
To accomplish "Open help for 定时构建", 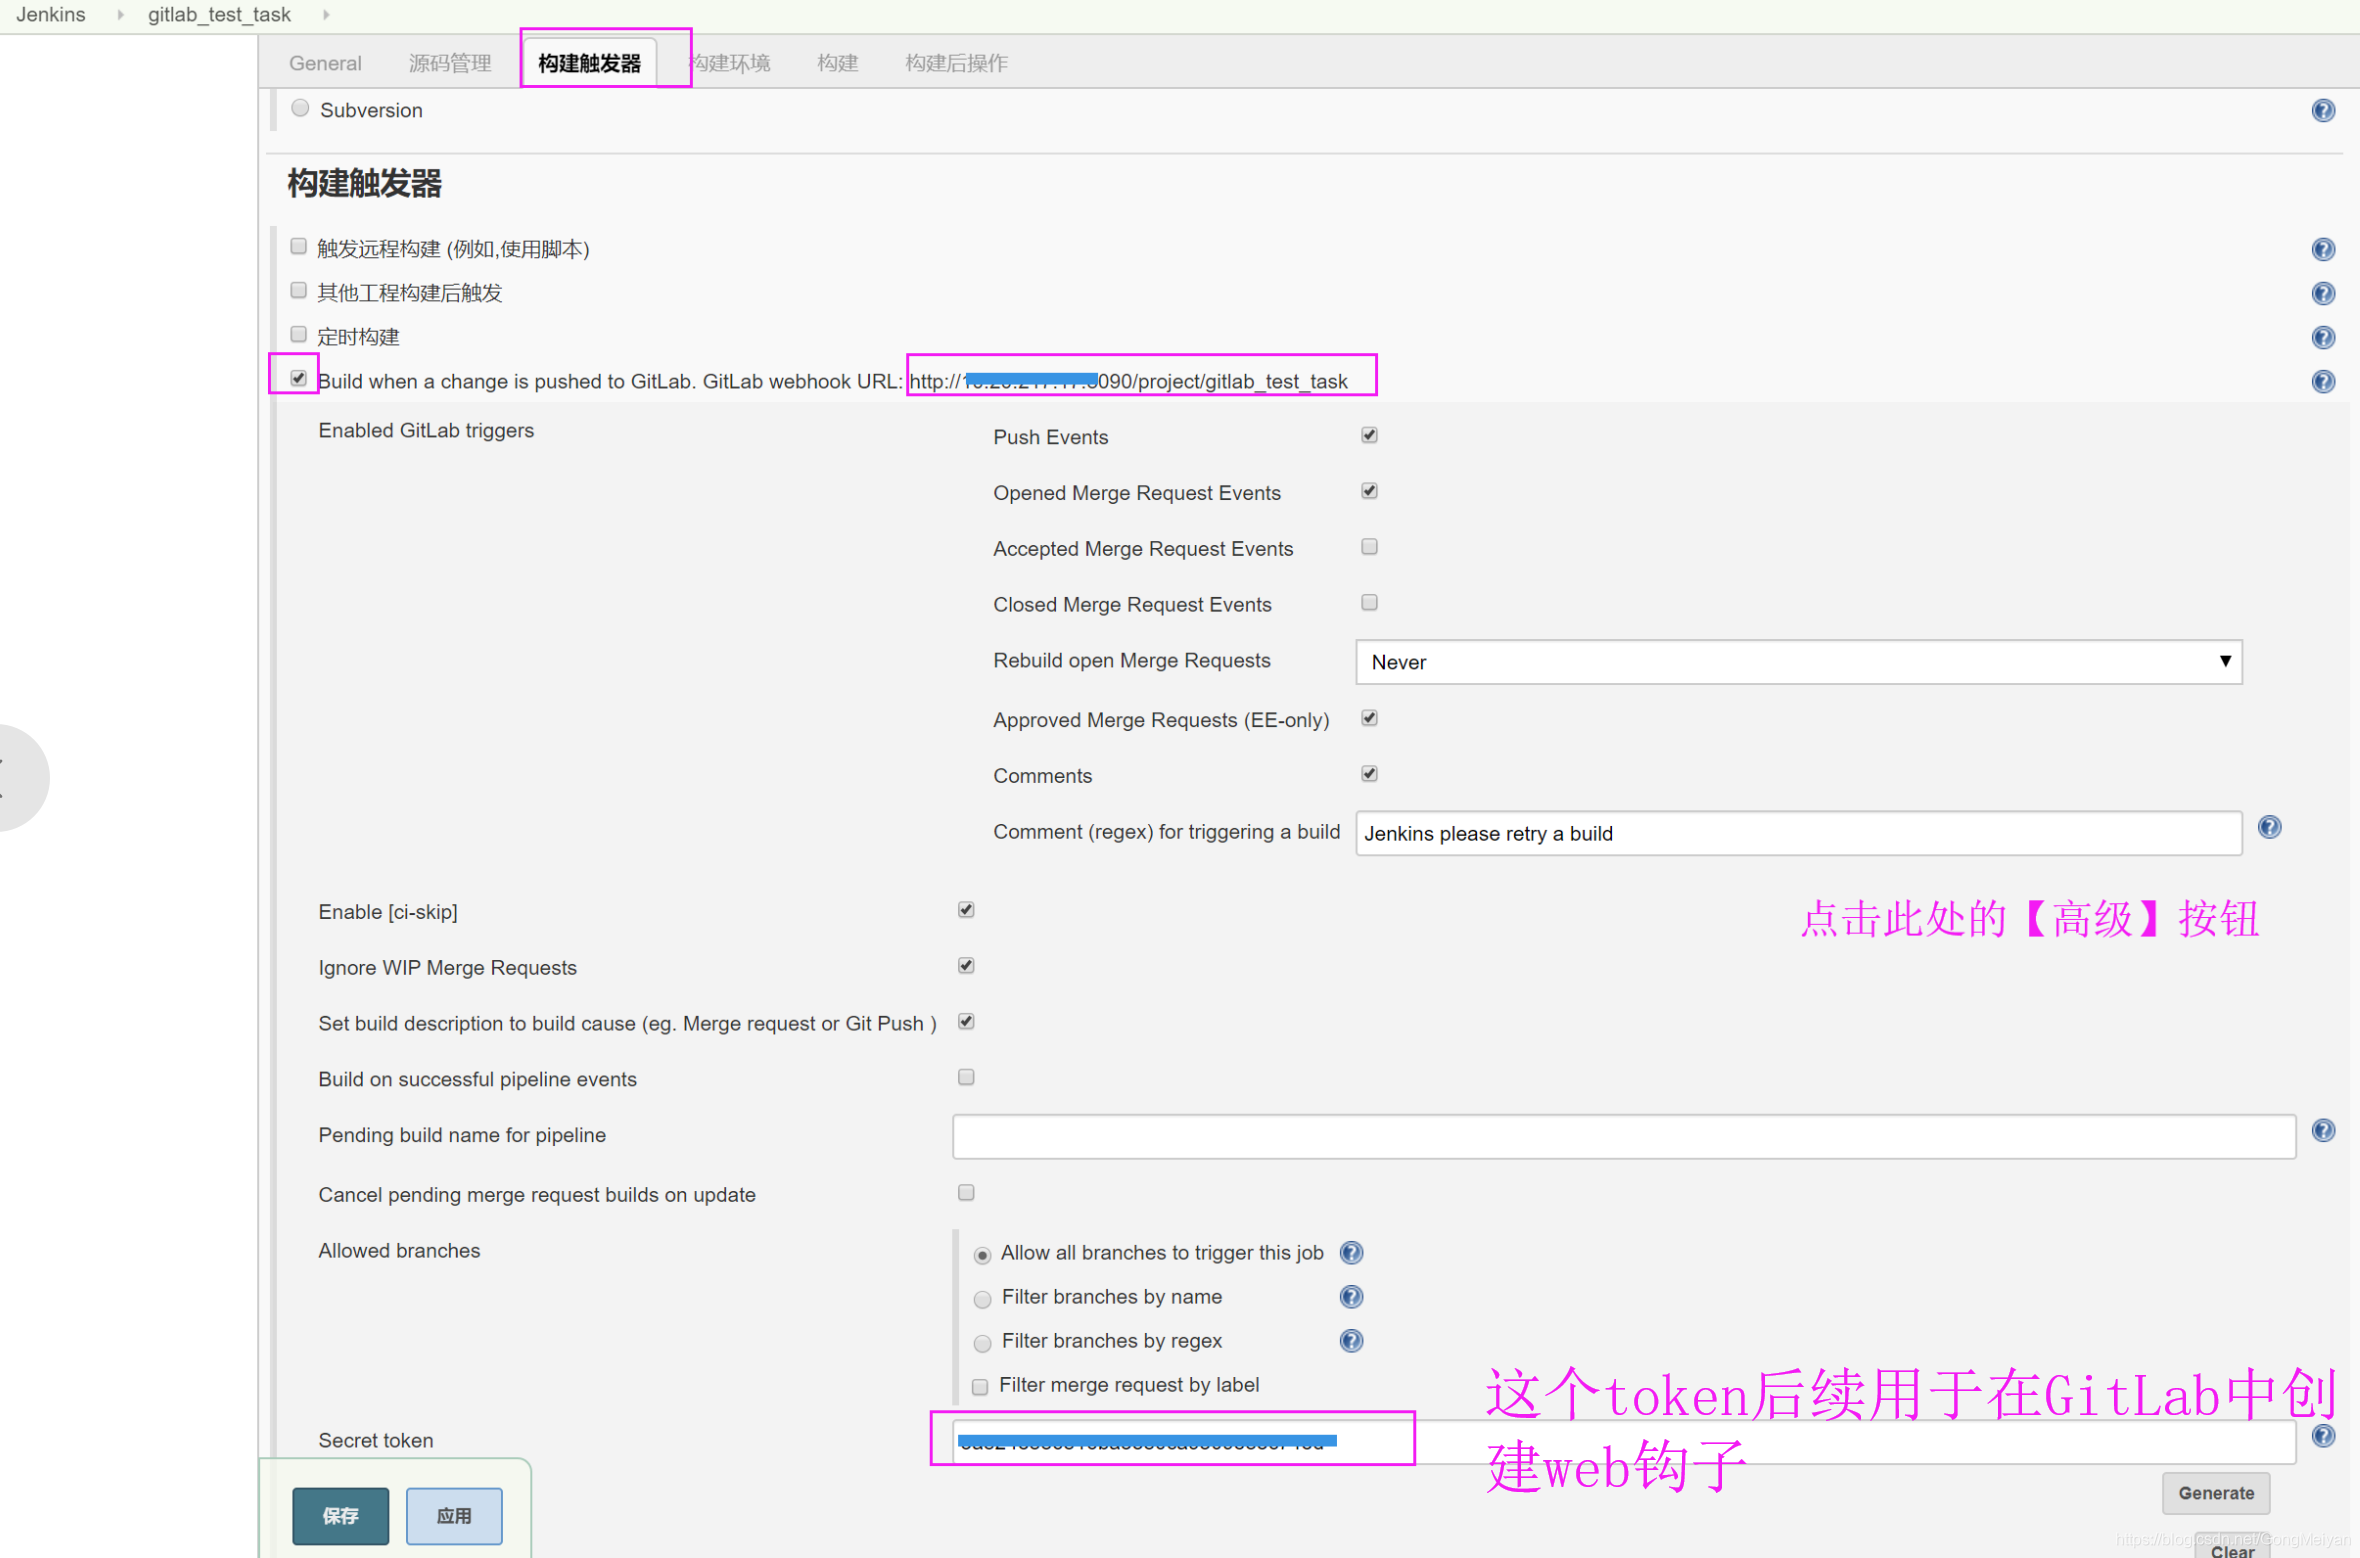I will tap(2323, 337).
